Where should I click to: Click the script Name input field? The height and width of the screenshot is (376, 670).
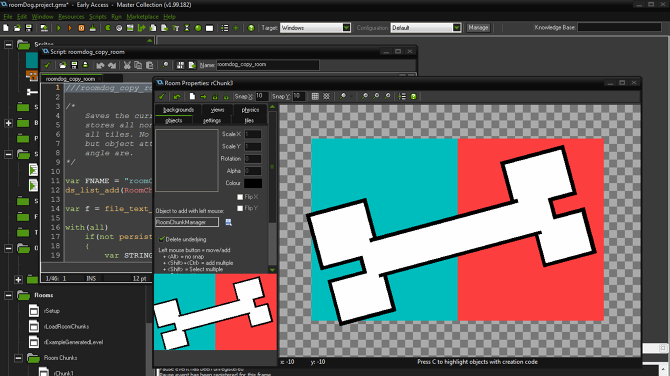[267, 65]
